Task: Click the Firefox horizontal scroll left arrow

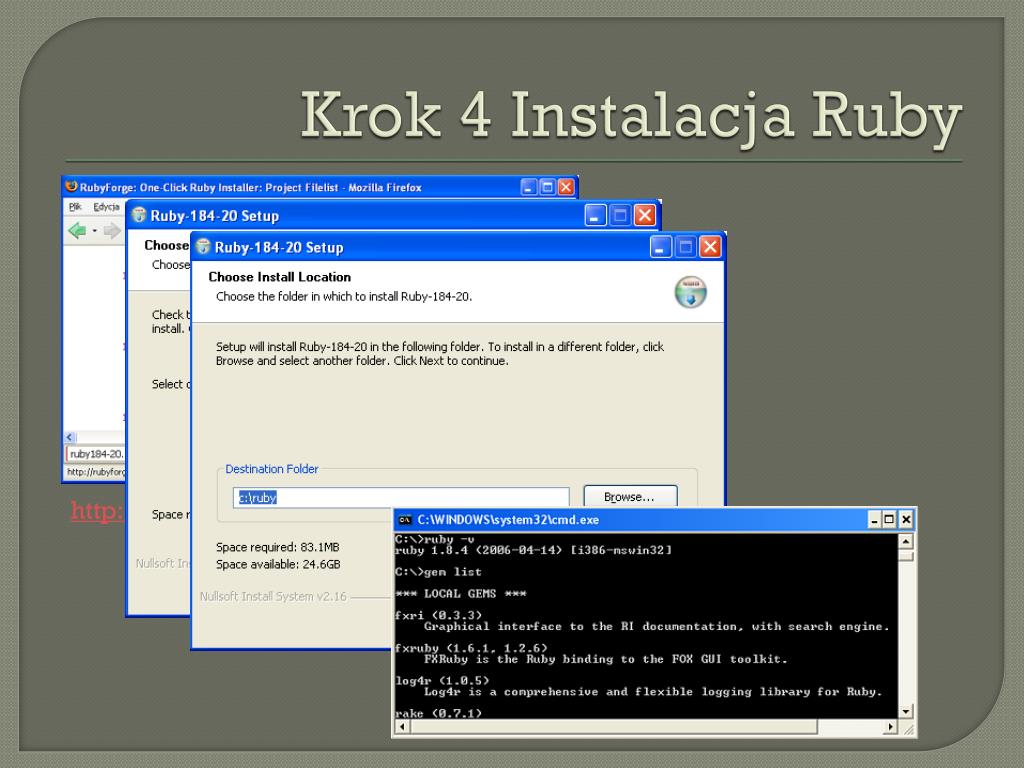Action: (x=70, y=437)
